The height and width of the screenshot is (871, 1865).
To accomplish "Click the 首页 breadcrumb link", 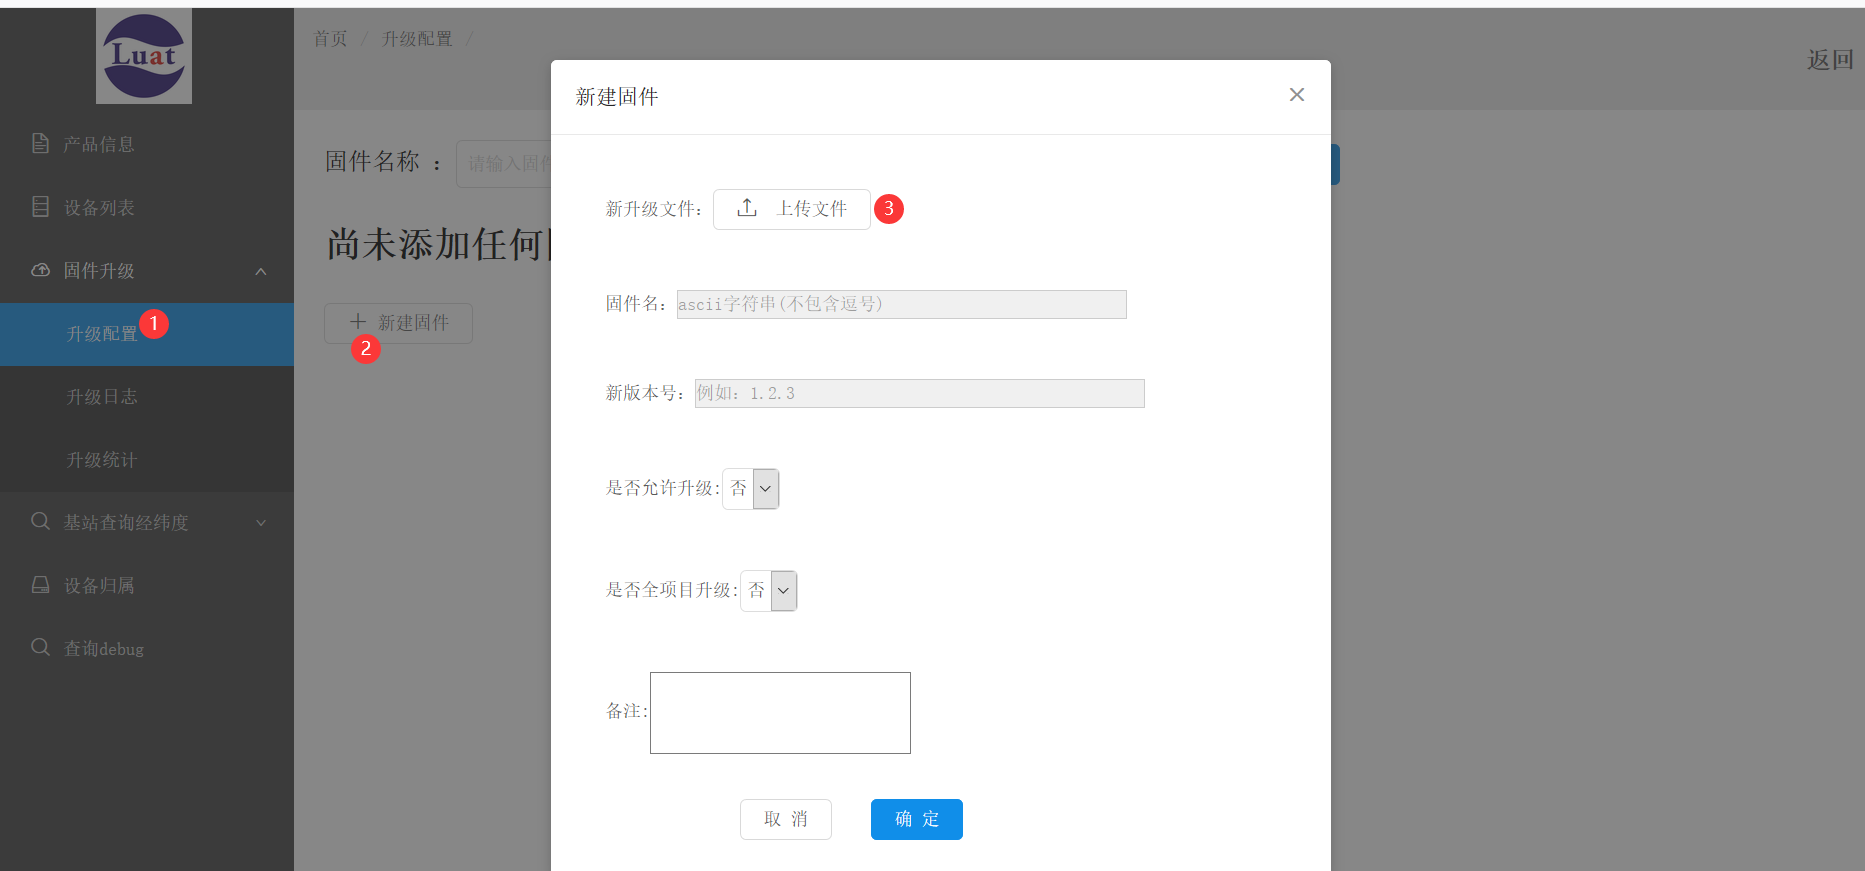I will coord(330,39).
